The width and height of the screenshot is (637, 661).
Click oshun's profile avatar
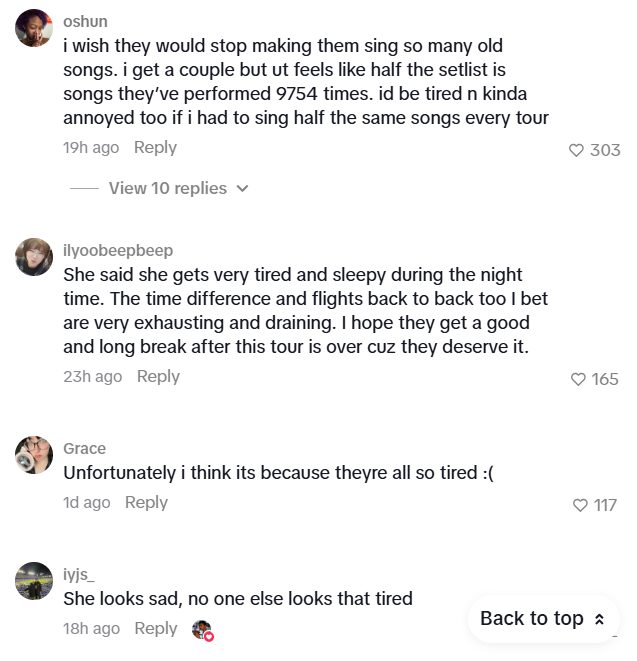tap(34, 28)
